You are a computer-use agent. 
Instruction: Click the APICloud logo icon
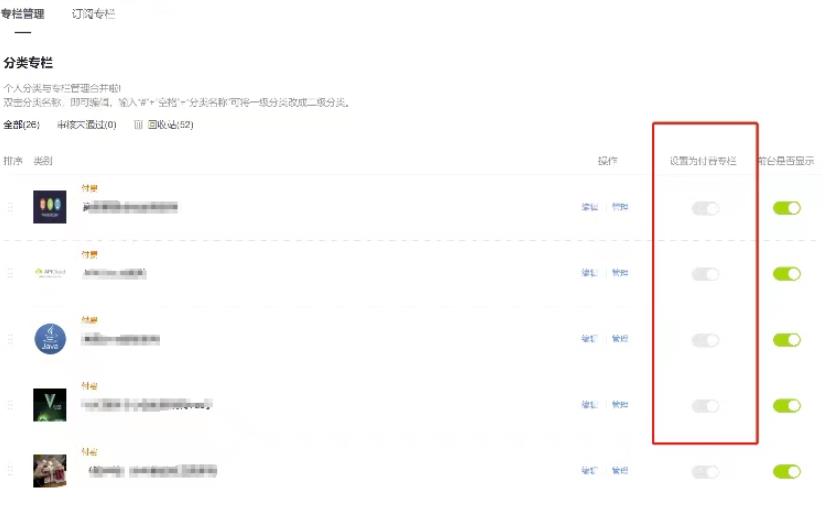click(x=50, y=273)
